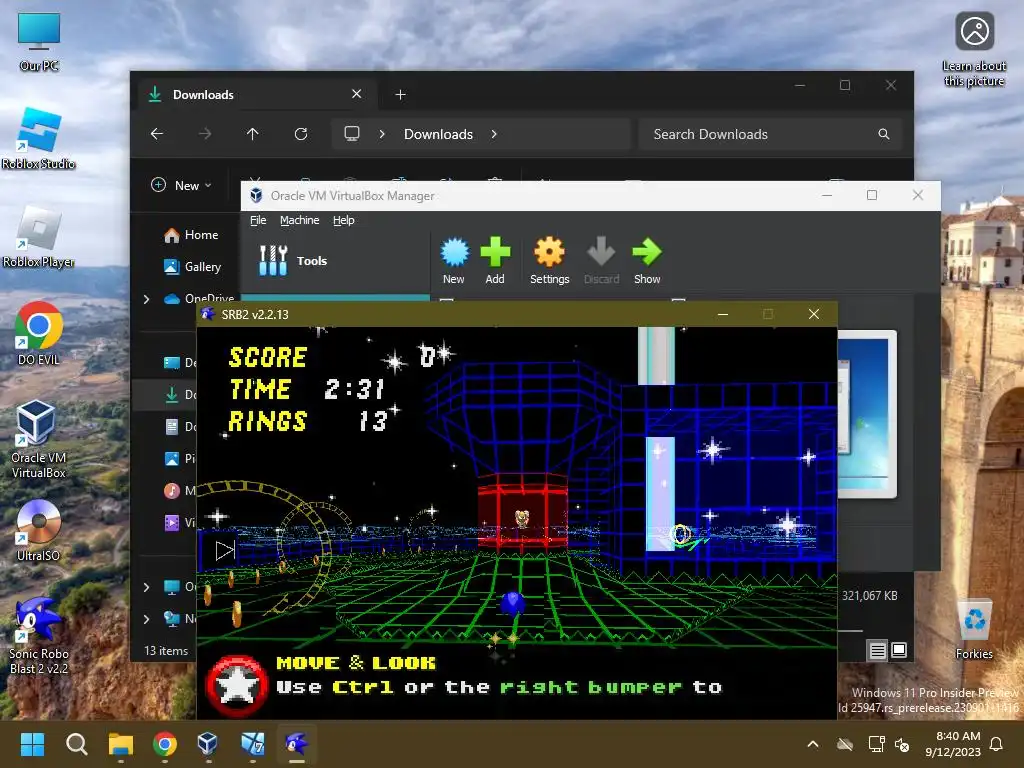Open the Machine menu in VirtualBox

coord(300,220)
